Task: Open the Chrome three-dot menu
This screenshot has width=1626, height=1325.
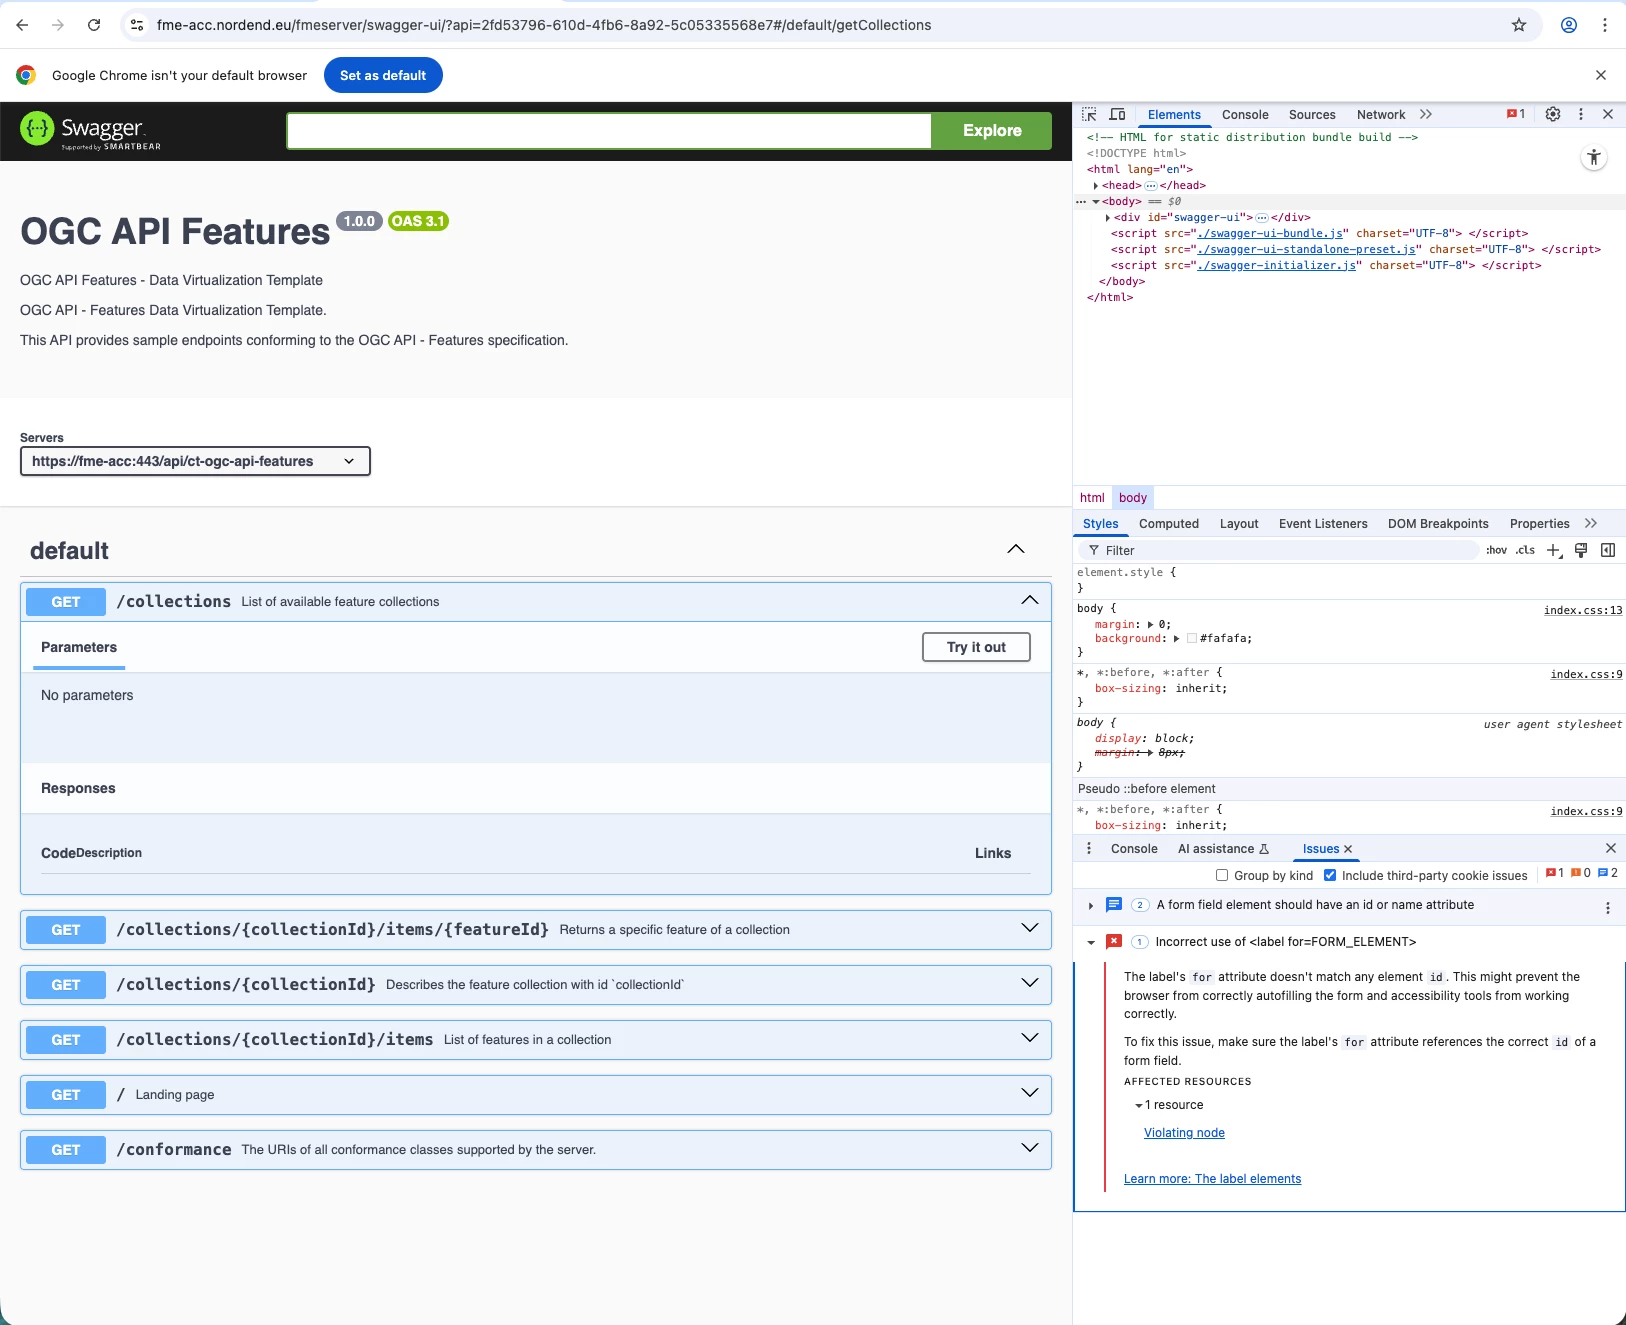Action: click(x=1605, y=25)
